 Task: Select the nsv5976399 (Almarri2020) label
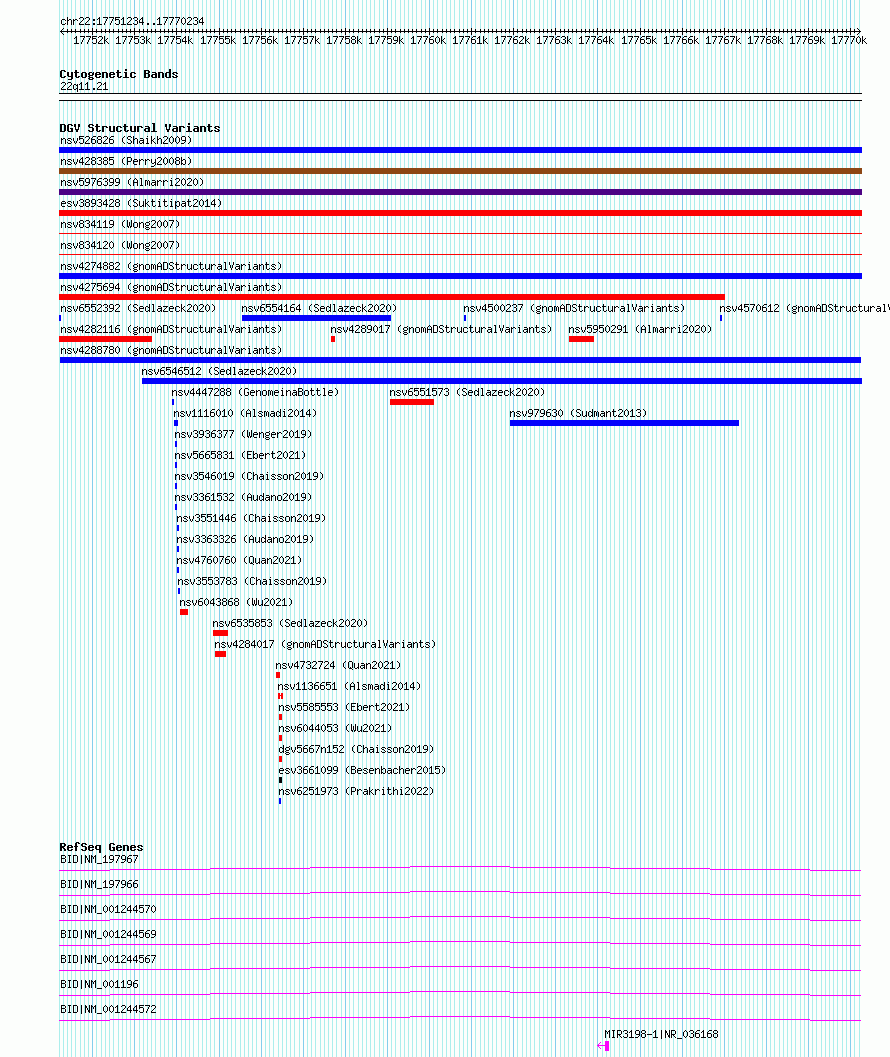tap(132, 182)
